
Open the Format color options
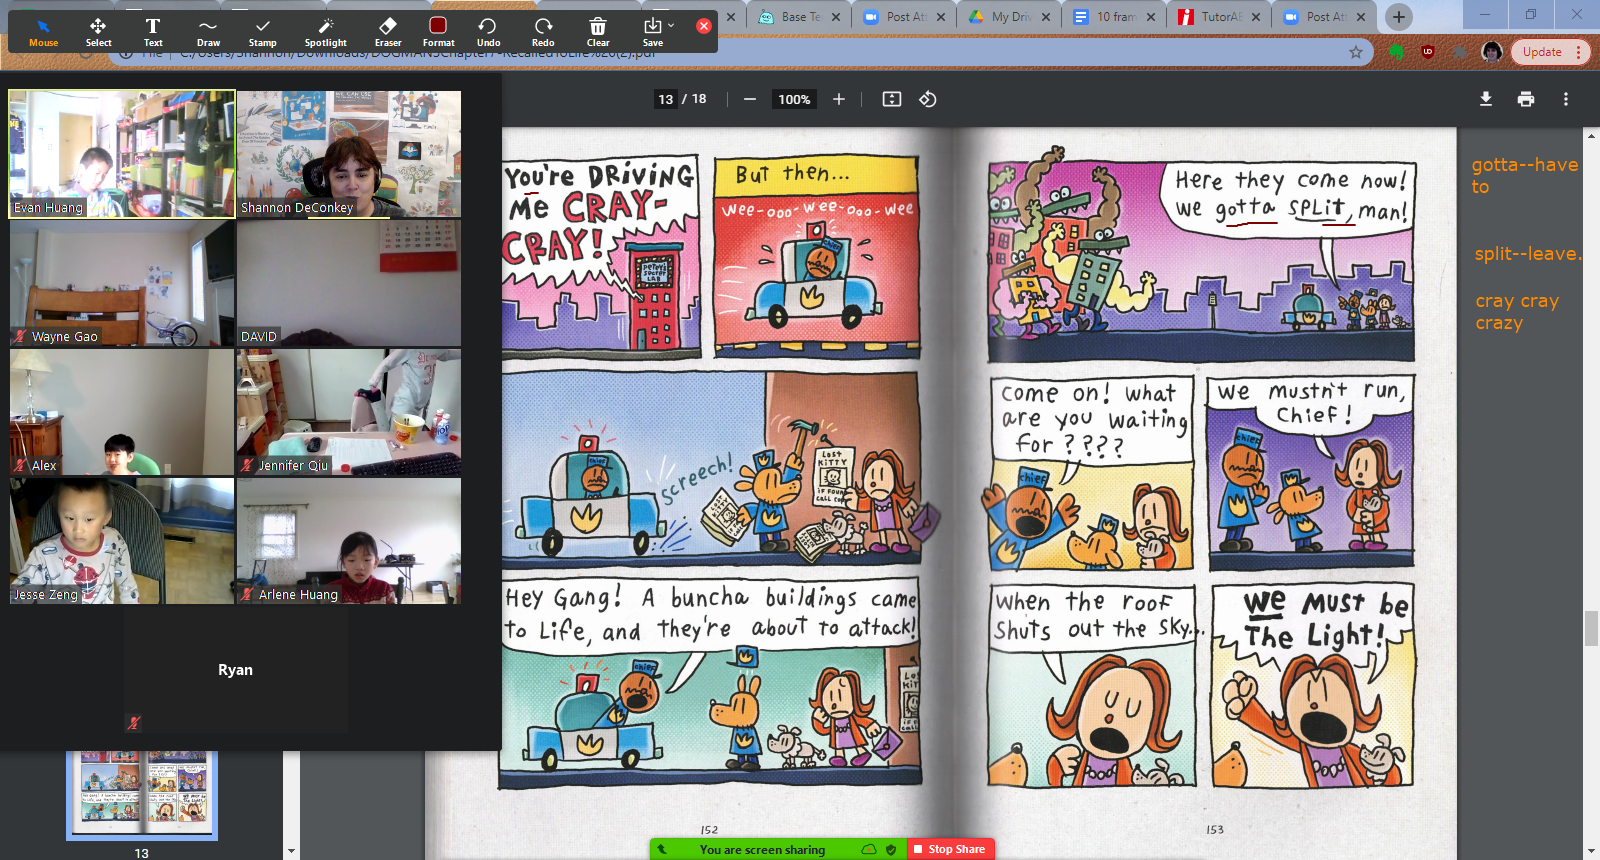[438, 32]
